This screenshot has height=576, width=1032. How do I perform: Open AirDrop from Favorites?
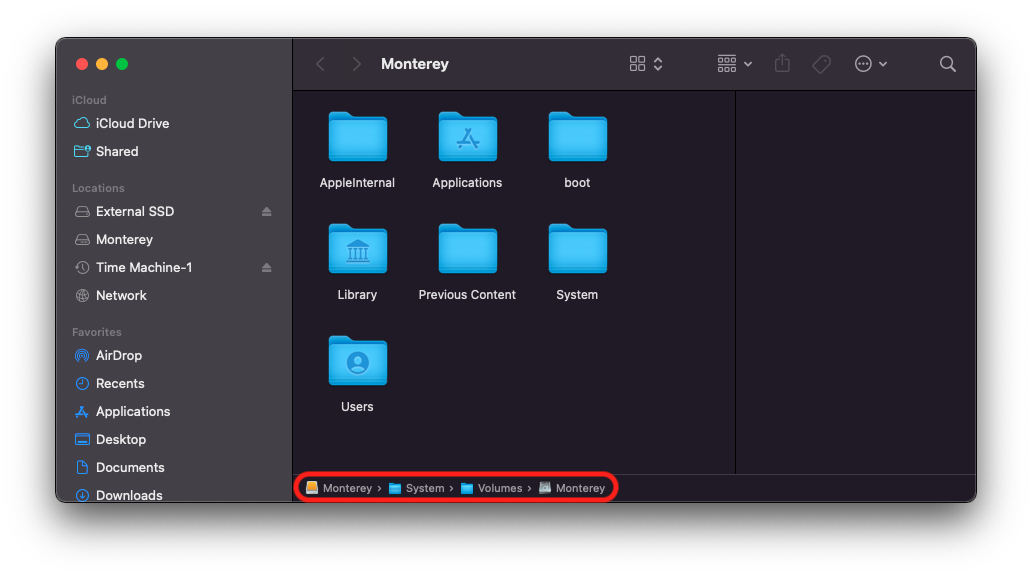[109, 355]
